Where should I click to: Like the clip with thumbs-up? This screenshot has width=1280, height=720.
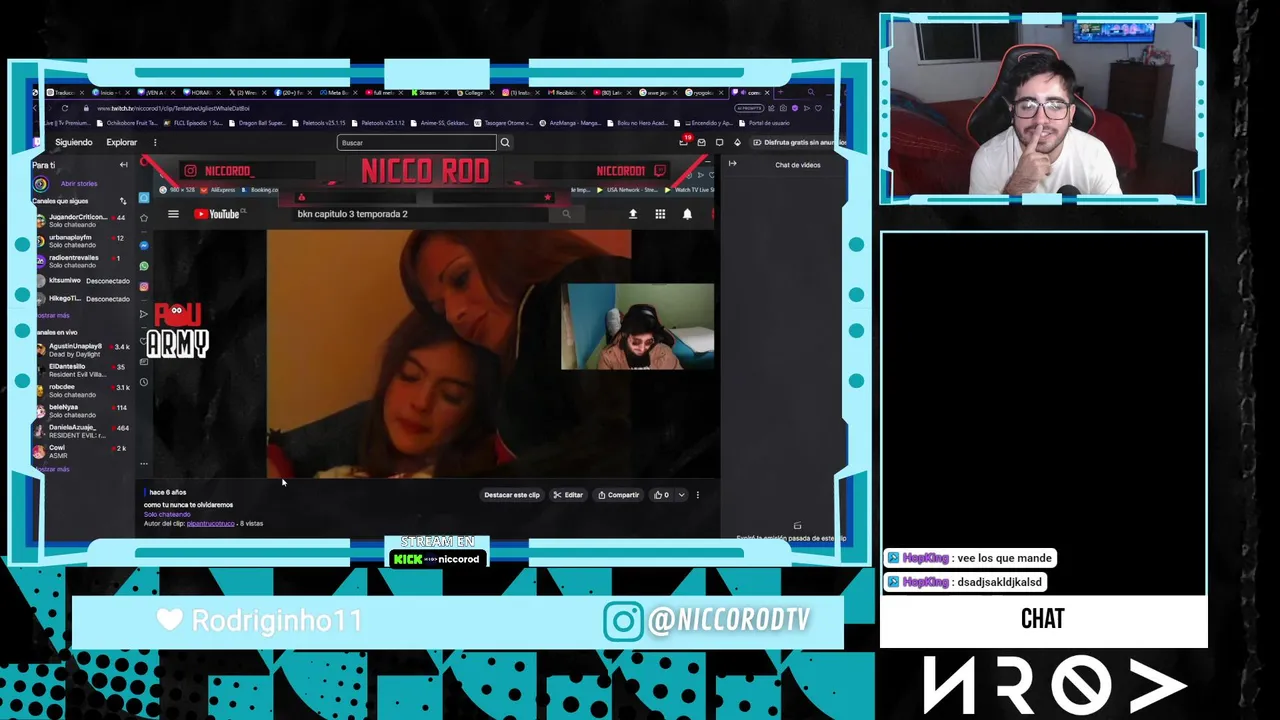[661, 495]
